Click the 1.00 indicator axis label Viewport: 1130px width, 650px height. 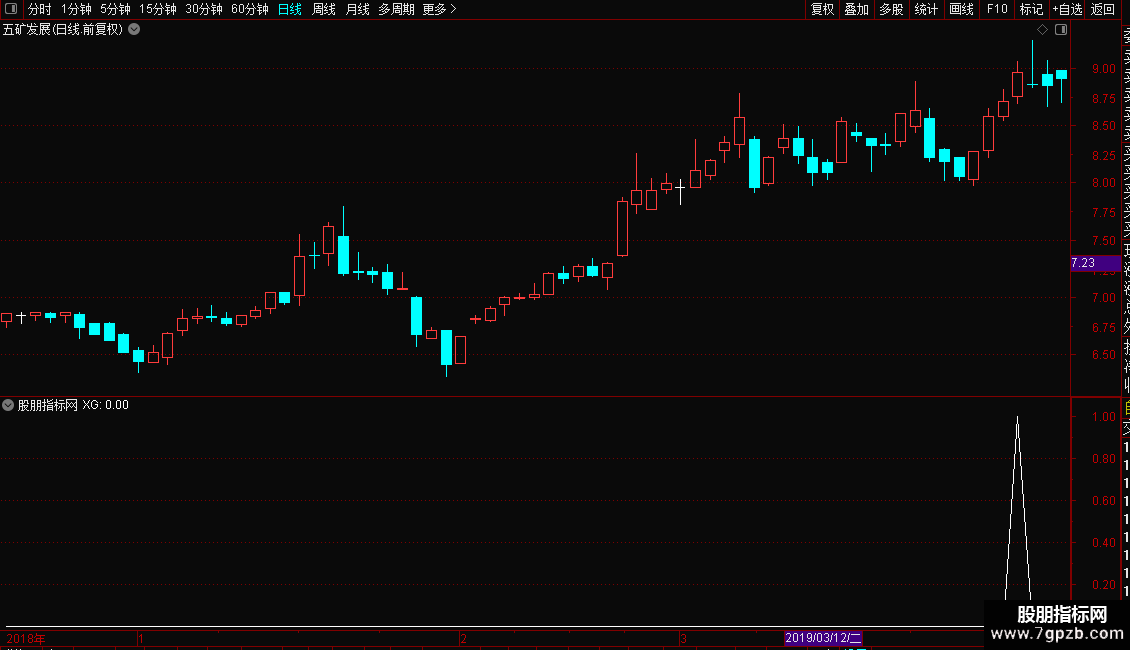(x=1103, y=417)
